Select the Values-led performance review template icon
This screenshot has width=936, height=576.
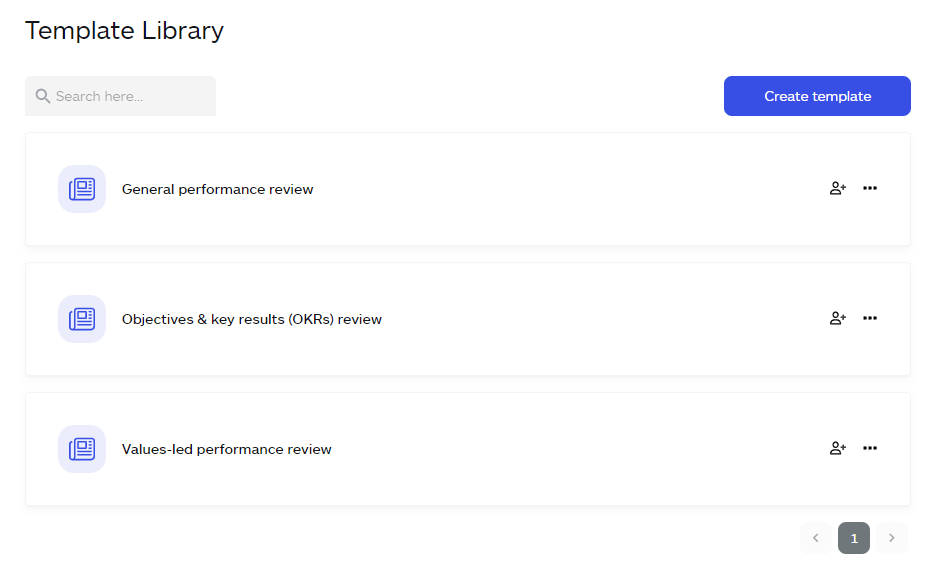[81, 448]
